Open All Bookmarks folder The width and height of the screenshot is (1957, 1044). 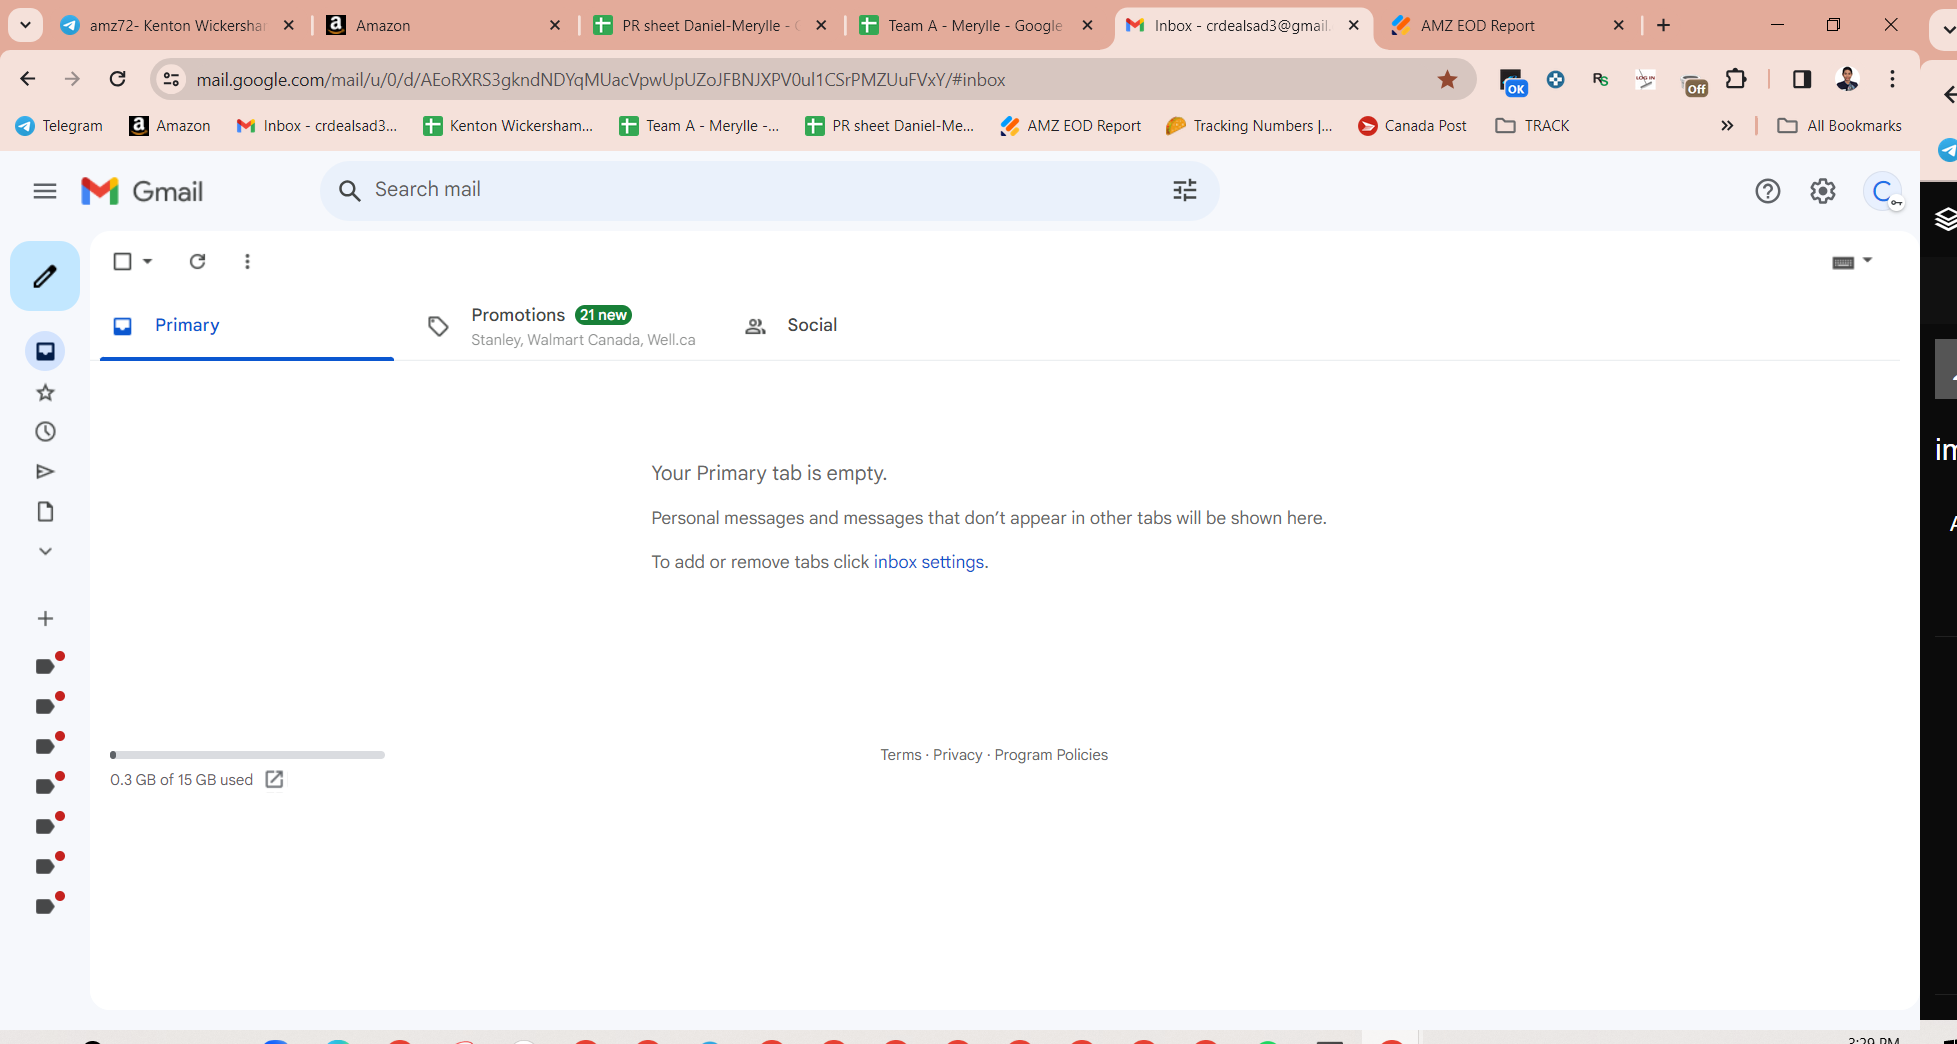tap(1840, 126)
